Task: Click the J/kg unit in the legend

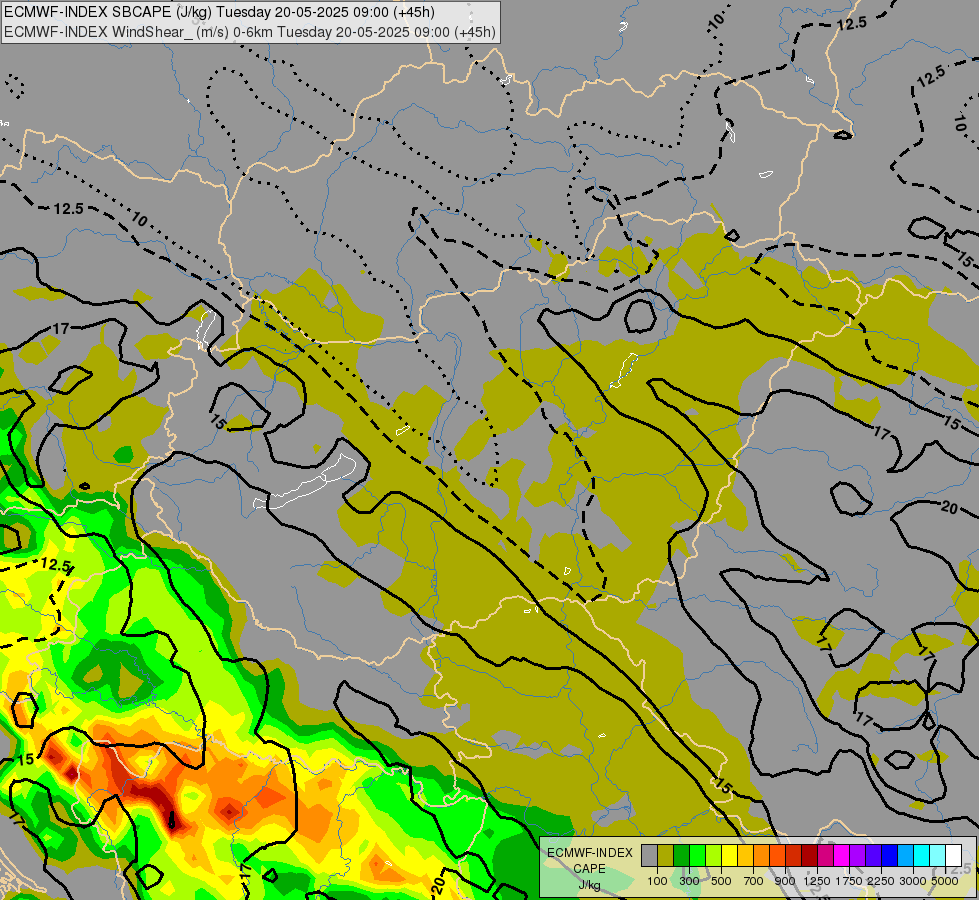Action: [589, 885]
